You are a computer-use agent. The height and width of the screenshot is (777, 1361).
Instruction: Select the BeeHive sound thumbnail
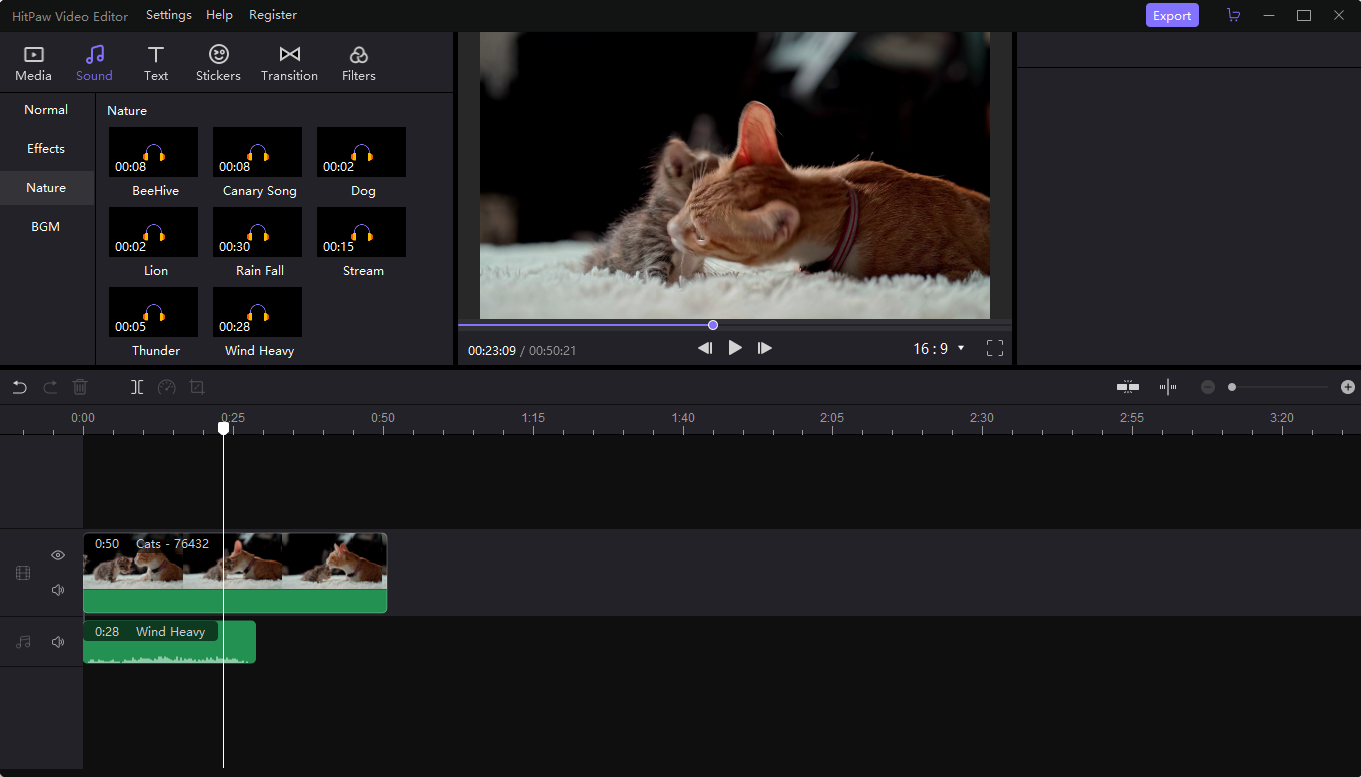(153, 152)
